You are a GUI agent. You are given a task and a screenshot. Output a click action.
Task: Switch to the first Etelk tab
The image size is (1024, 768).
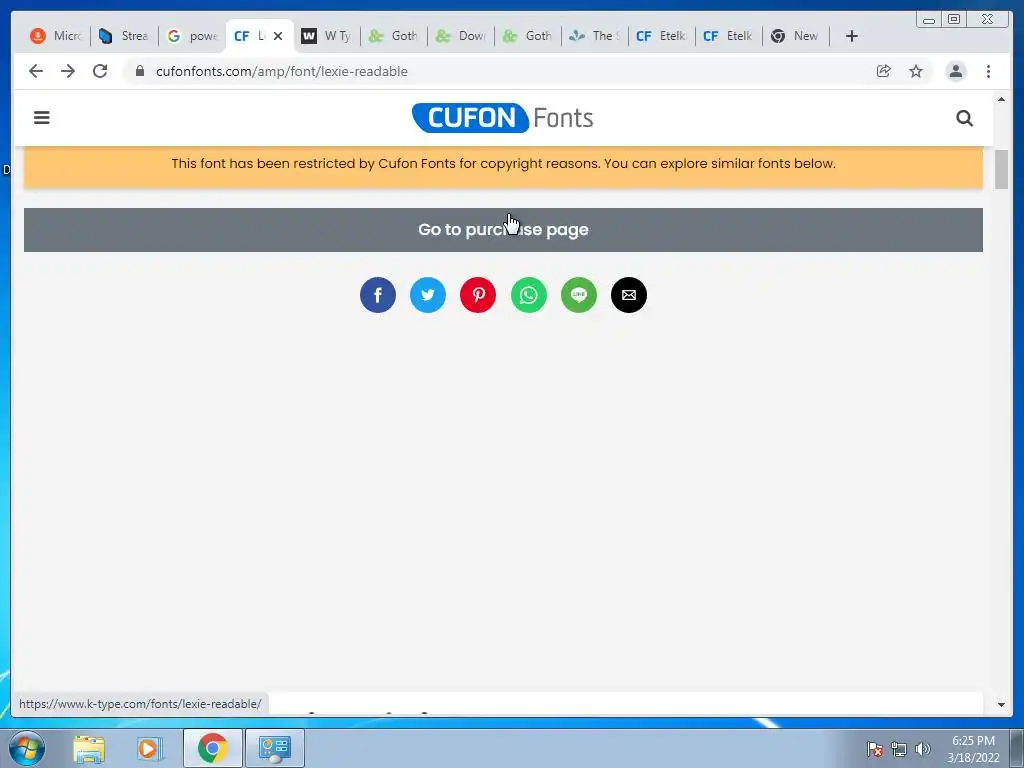coord(662,36)
